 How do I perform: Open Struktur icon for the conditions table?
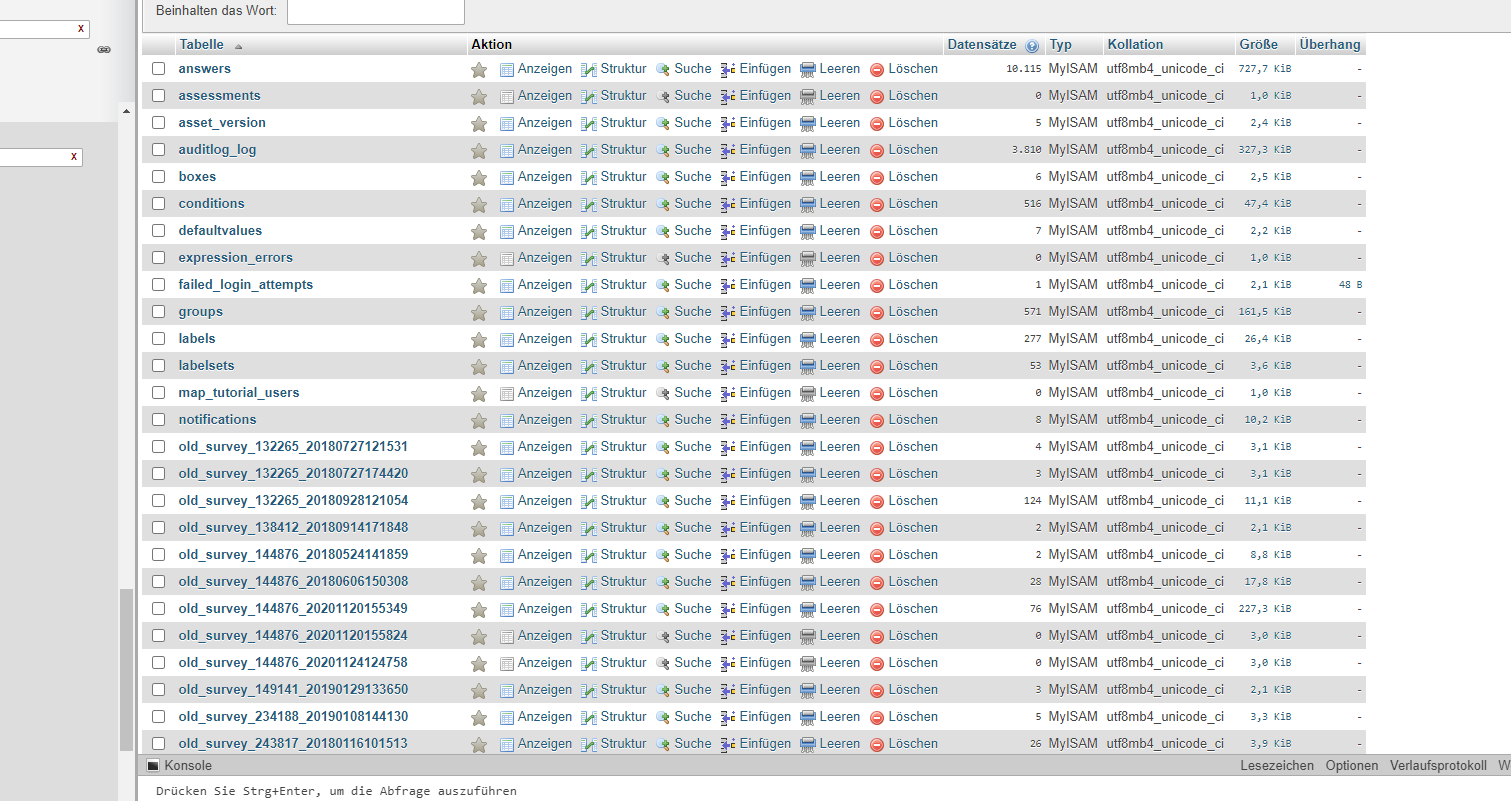click(x=589, y=205)
